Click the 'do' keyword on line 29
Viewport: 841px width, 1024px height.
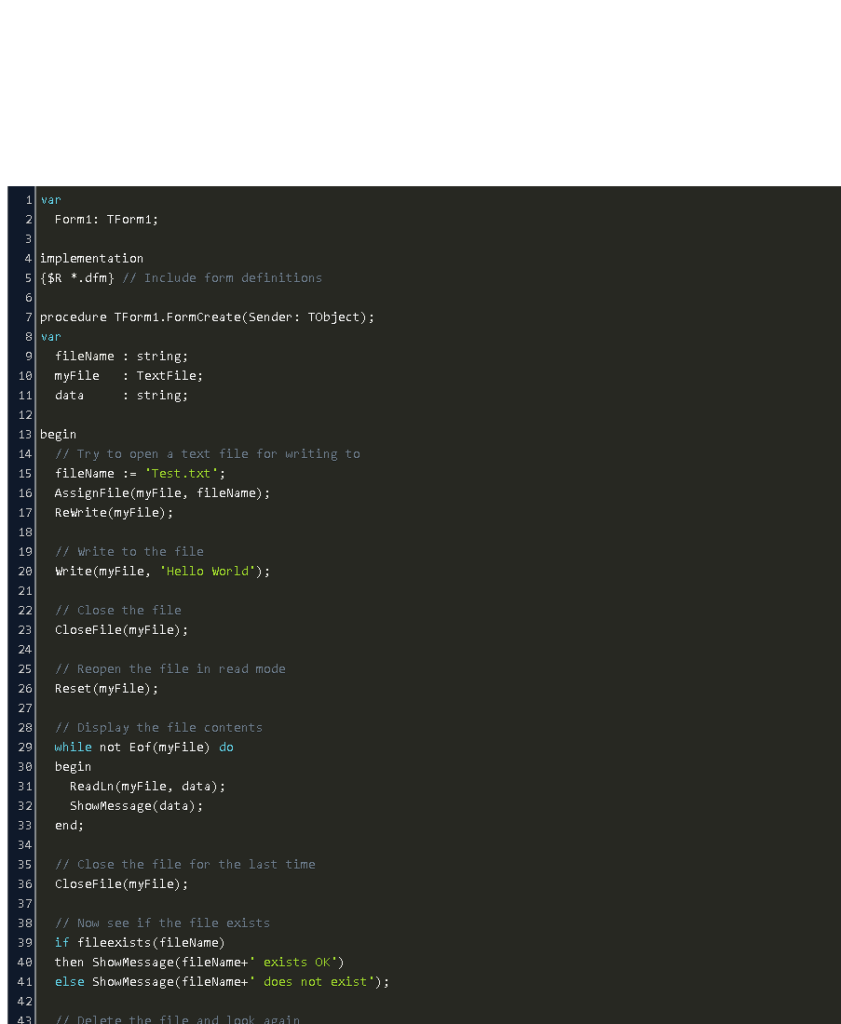click(226, 747)
